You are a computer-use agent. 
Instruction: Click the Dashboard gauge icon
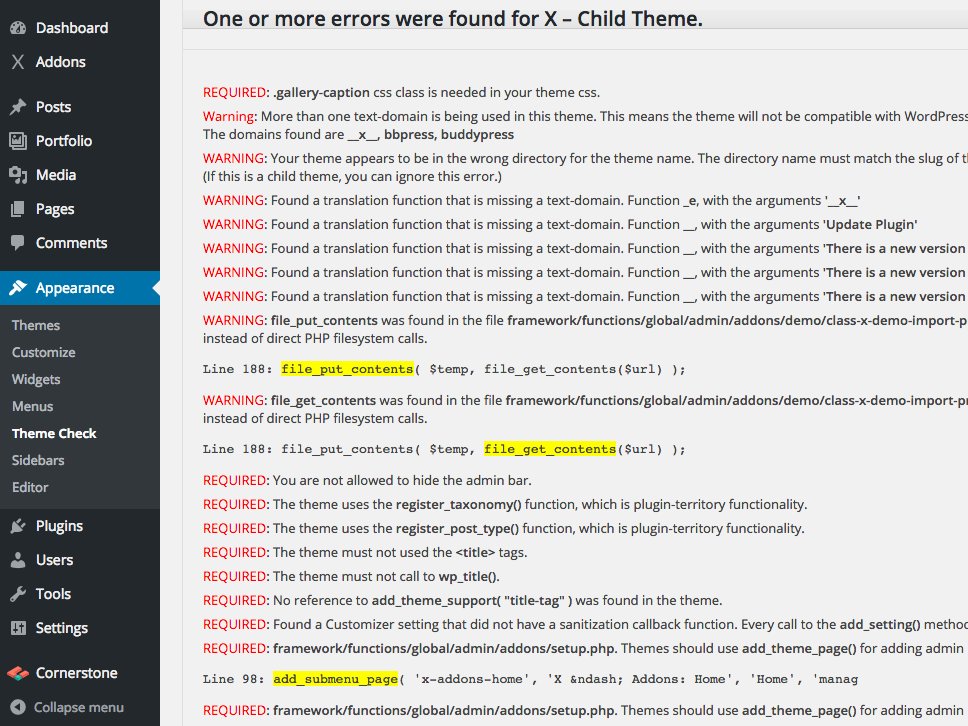click(x=18, y=28)
